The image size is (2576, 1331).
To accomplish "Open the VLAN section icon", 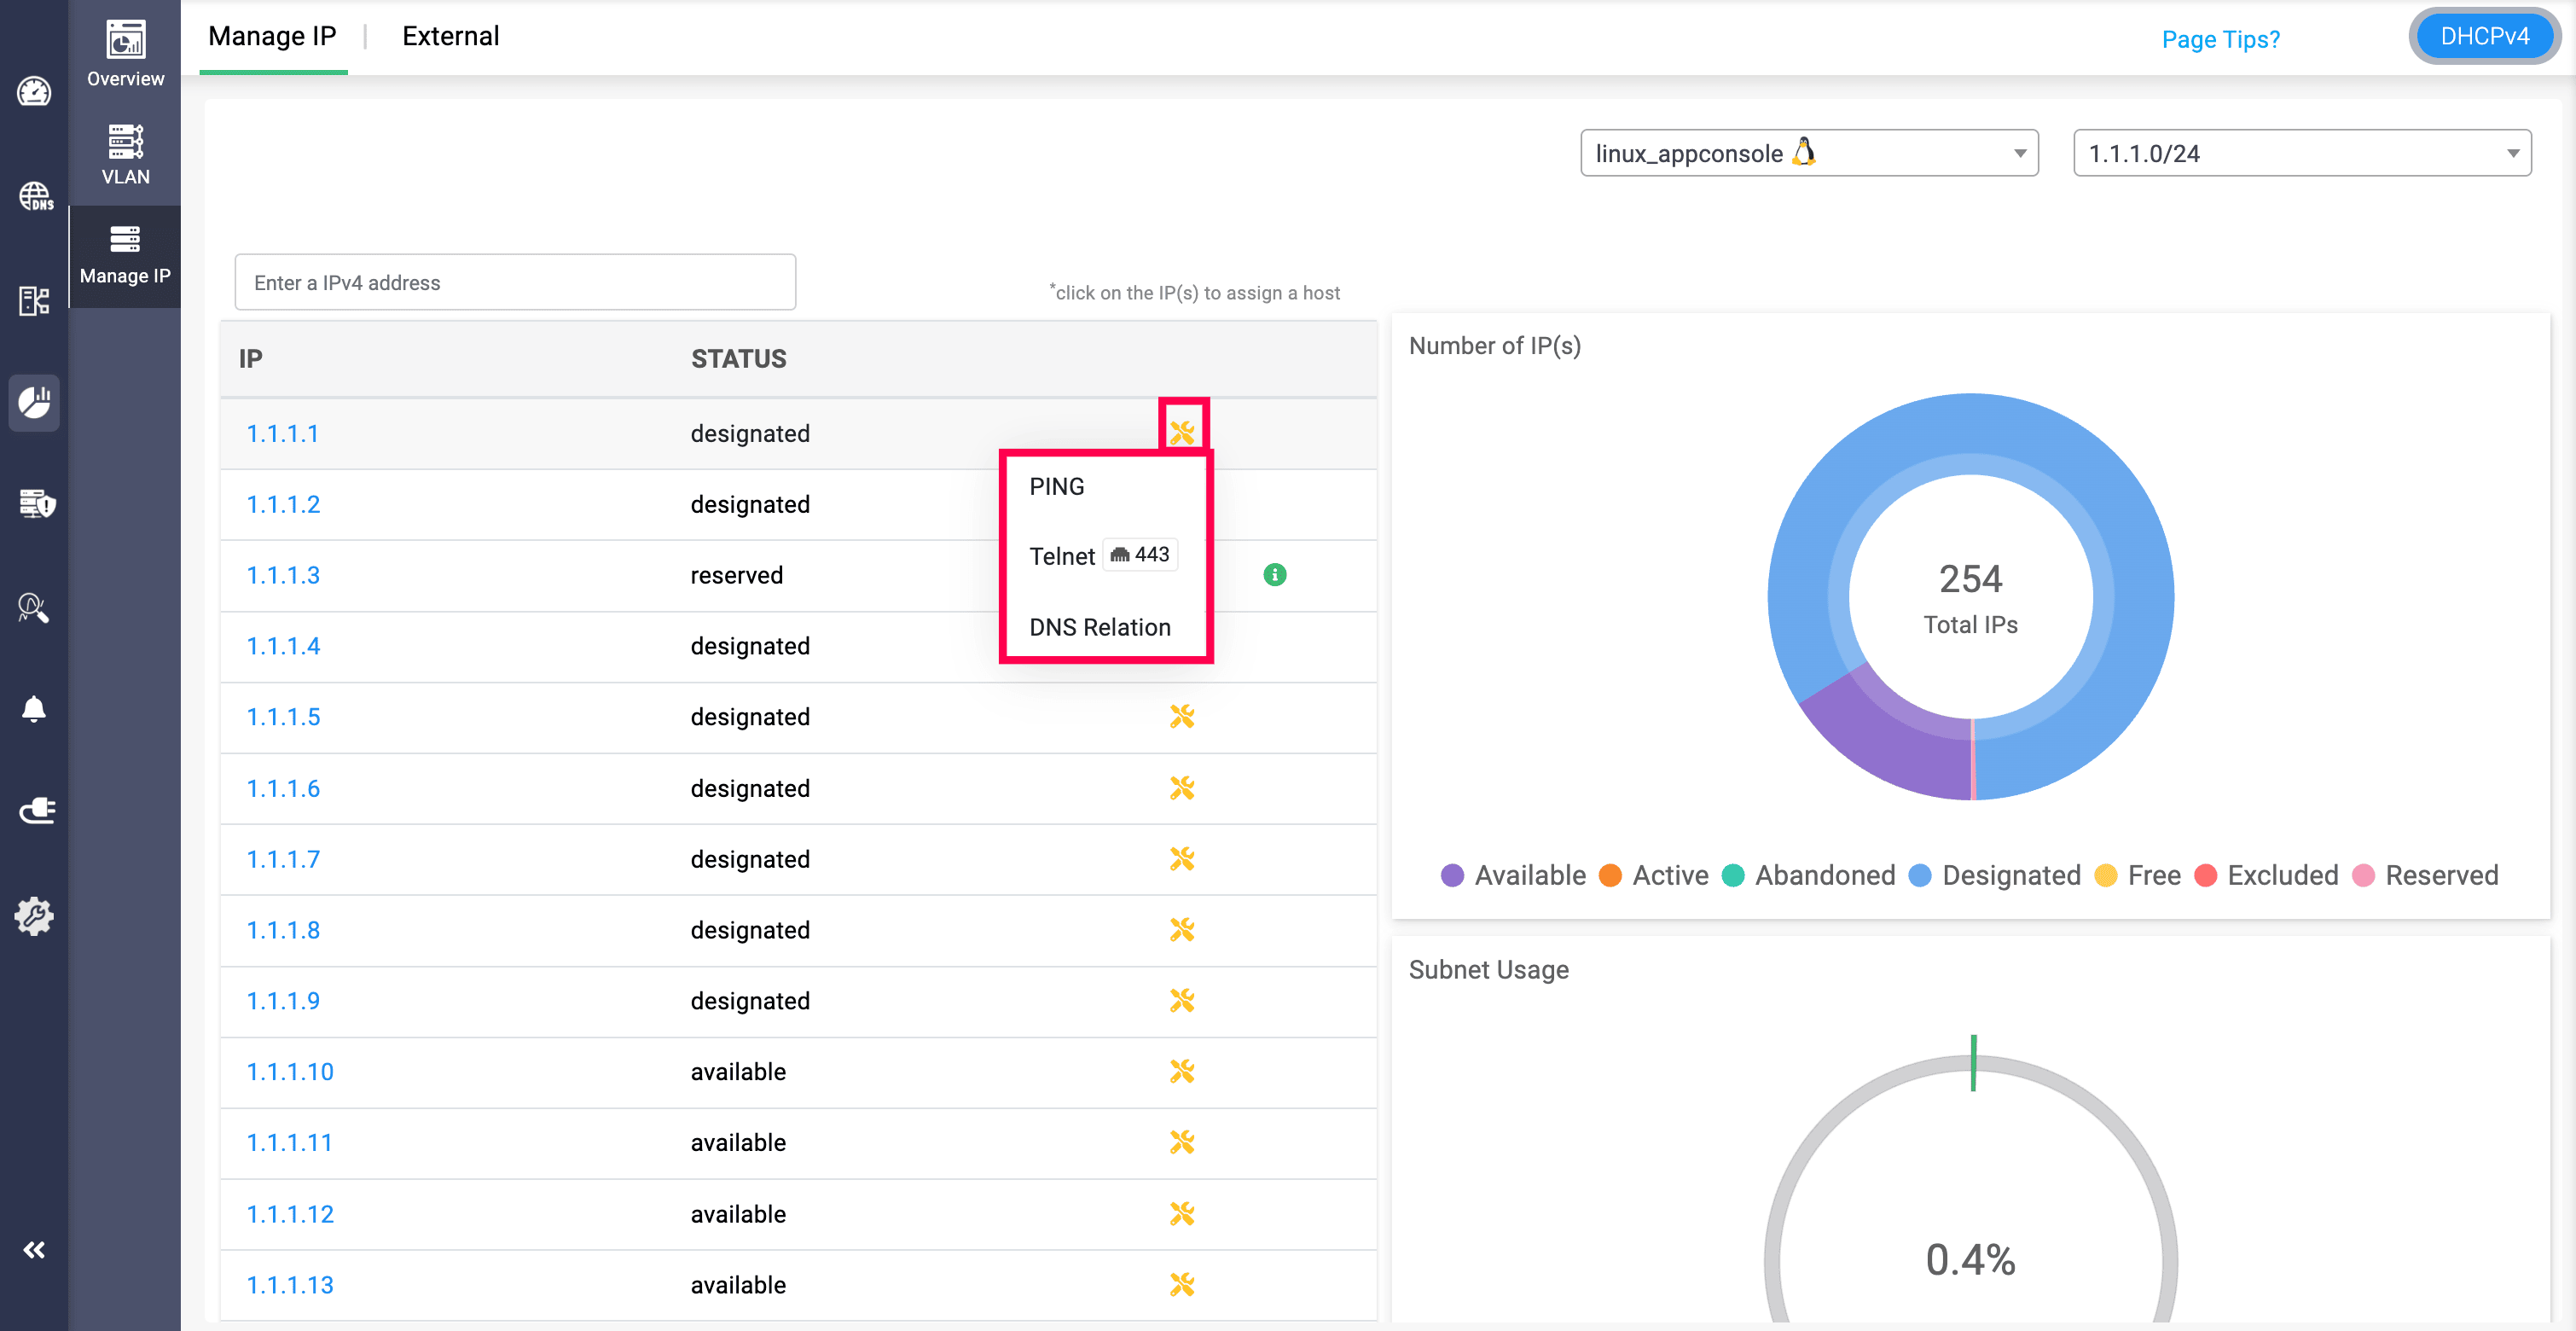I will click(125, 154).
